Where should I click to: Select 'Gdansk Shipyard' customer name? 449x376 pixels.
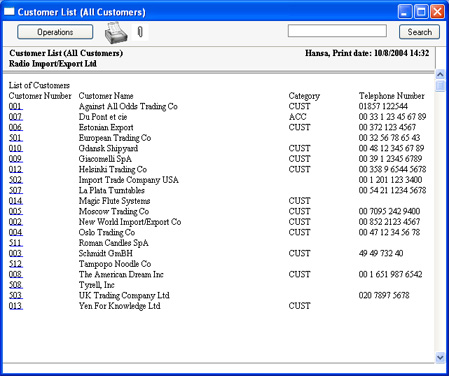point(108,148)
